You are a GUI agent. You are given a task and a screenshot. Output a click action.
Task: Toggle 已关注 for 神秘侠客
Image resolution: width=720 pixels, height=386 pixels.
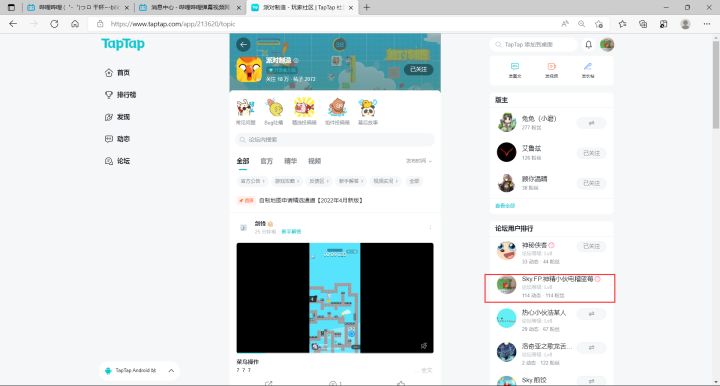click(x=591, y=246)
